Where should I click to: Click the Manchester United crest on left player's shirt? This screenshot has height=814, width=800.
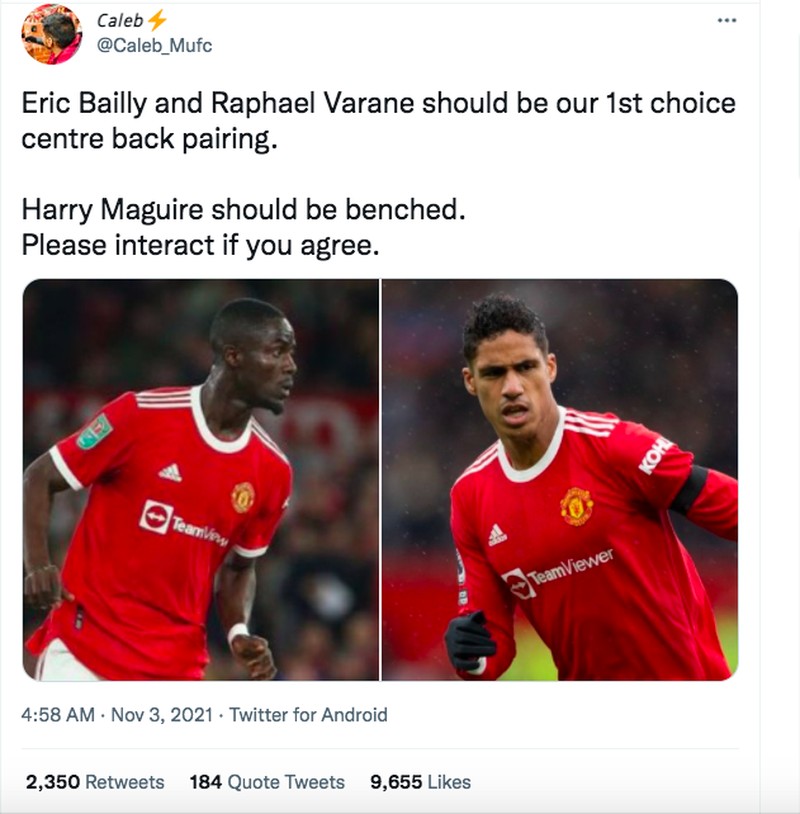[242, 497]
